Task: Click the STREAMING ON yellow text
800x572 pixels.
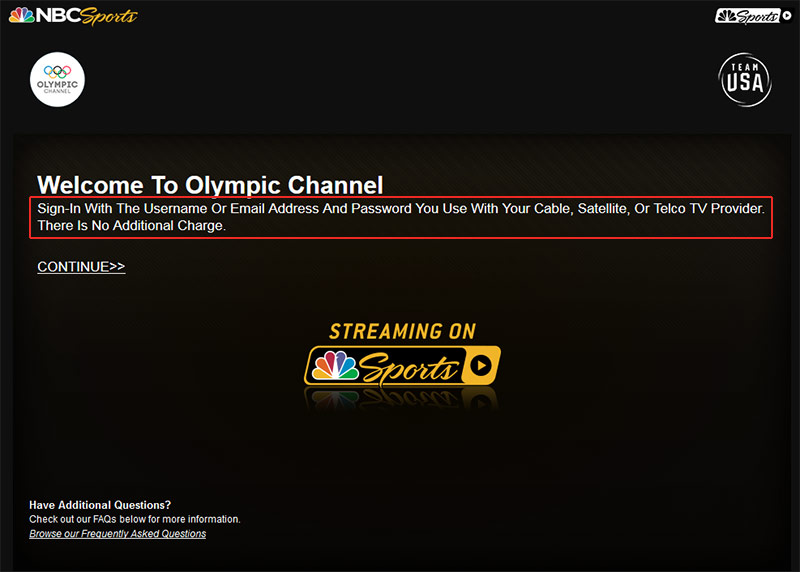Action: pyautogui.click(x=402, y=332)
